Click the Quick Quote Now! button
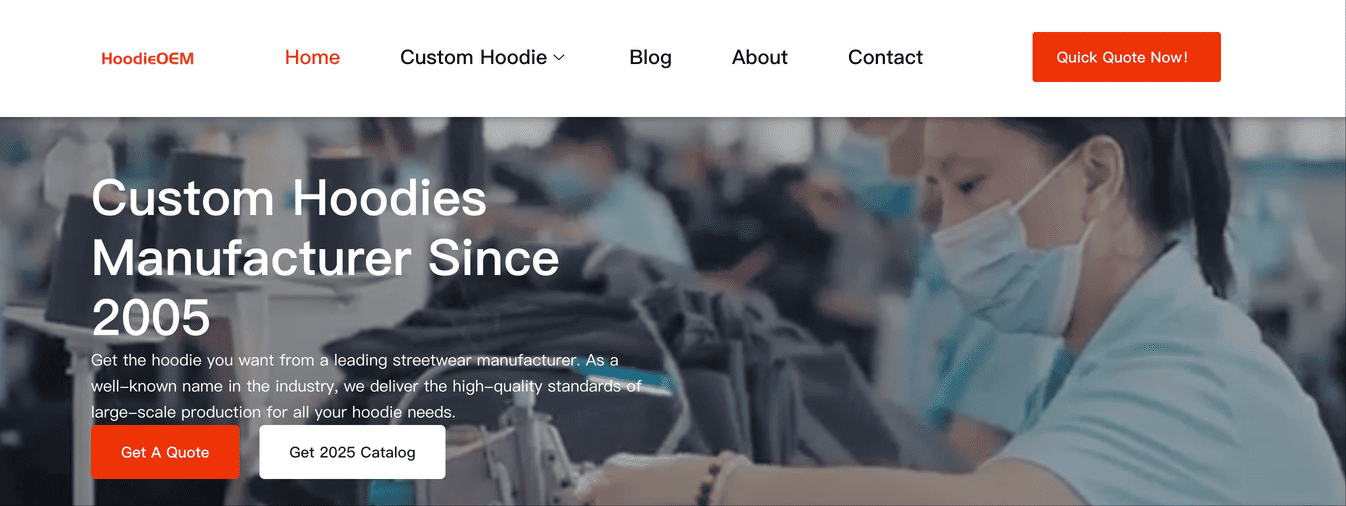 point(1126,57)
